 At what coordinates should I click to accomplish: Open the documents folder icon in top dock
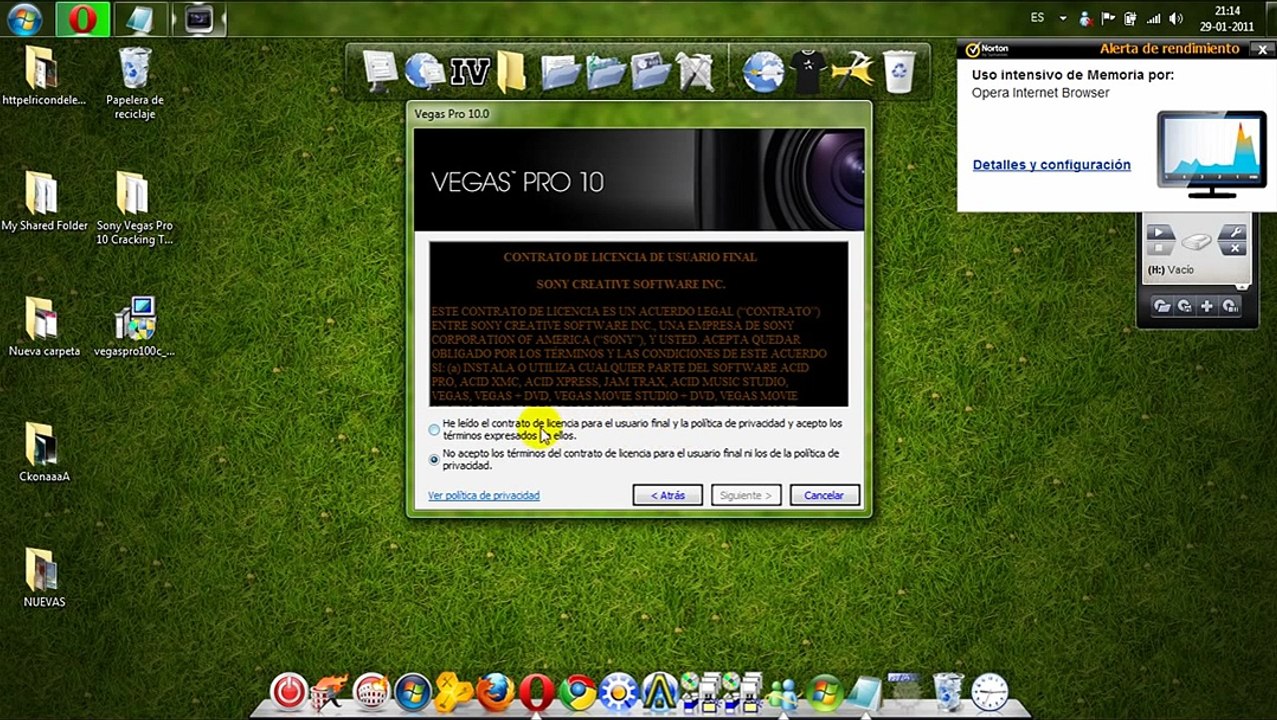point(561,71)
